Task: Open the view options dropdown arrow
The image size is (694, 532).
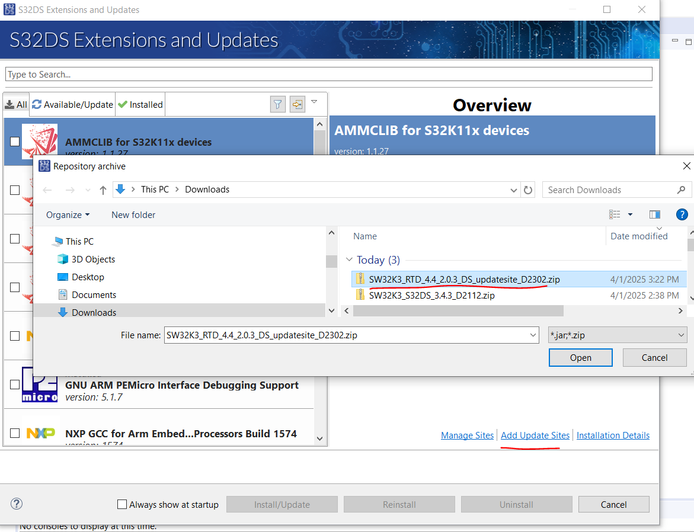Action: [630, 215]
